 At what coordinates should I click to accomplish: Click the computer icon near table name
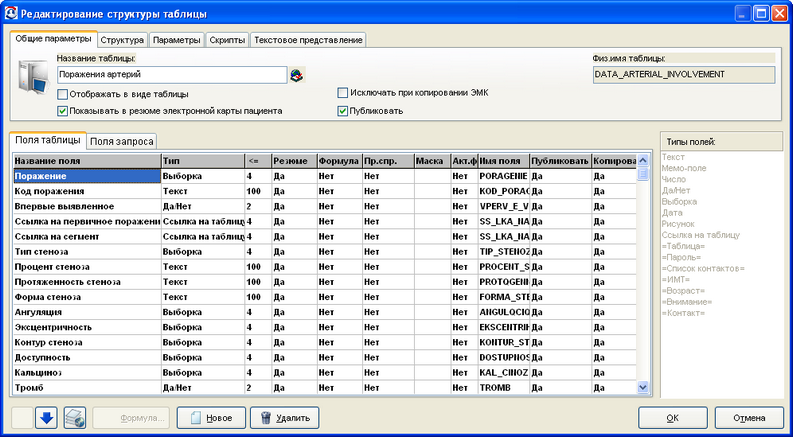[33, 75]
